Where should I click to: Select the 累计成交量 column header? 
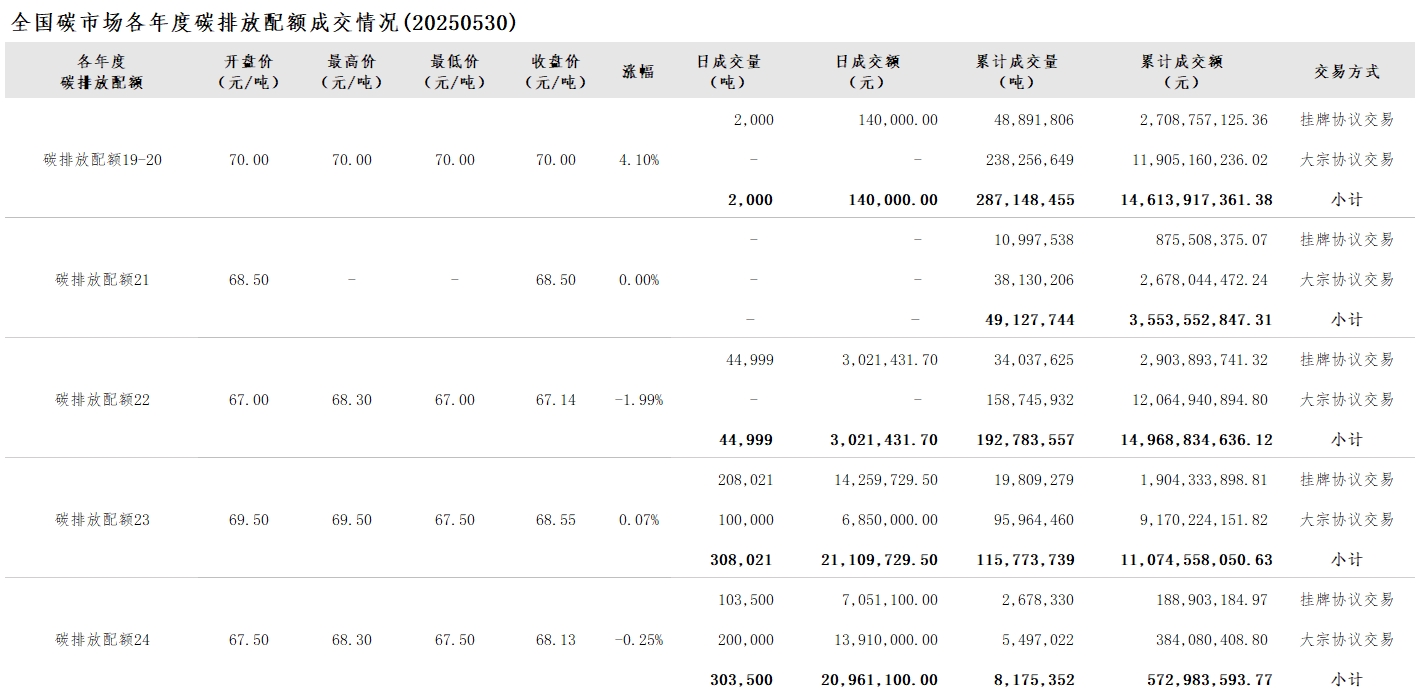click(x=1017, y=71)
